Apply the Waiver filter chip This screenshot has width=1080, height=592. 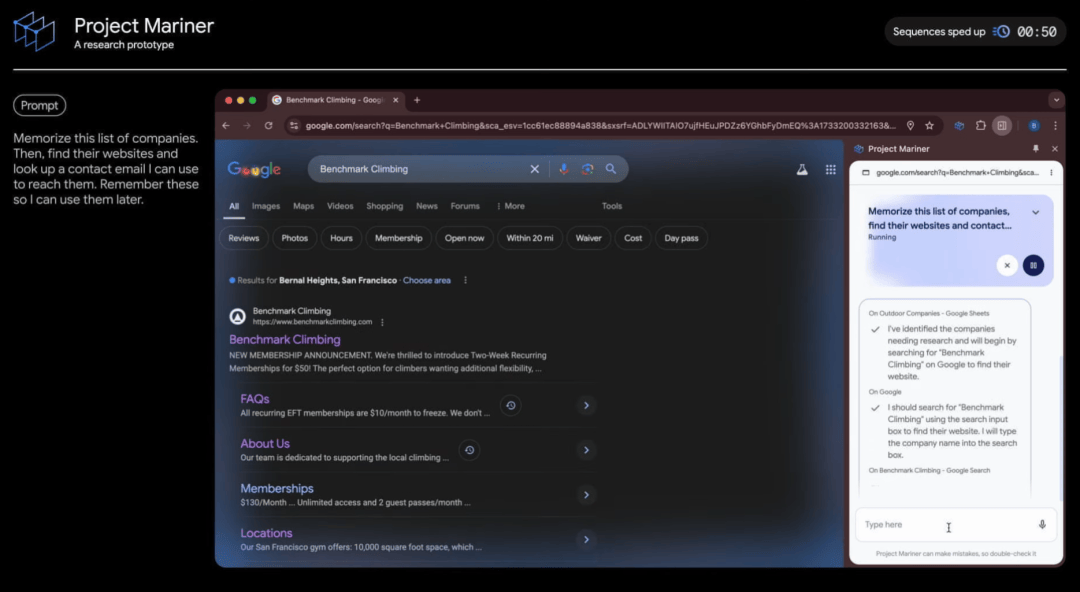click(x=588, y=238)
